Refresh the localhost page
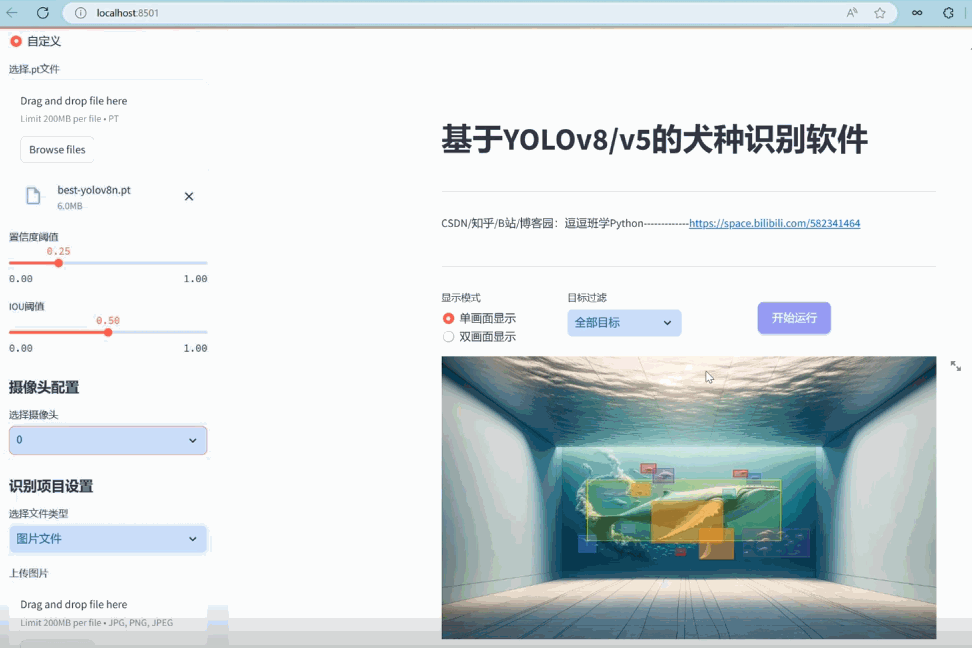The height and width of the screenshot is (648, 972). point(42,13)
